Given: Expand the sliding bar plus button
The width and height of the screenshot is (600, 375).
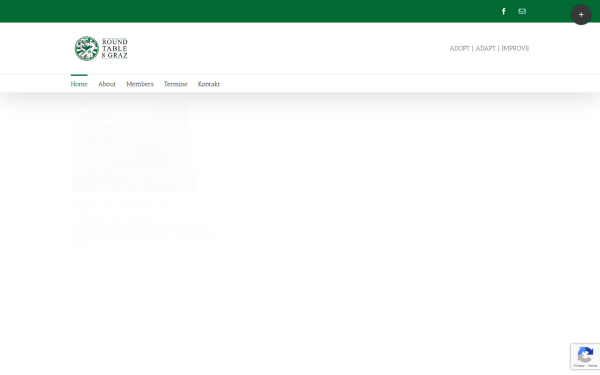Looking at the screenshot, I should coord(581,15).
